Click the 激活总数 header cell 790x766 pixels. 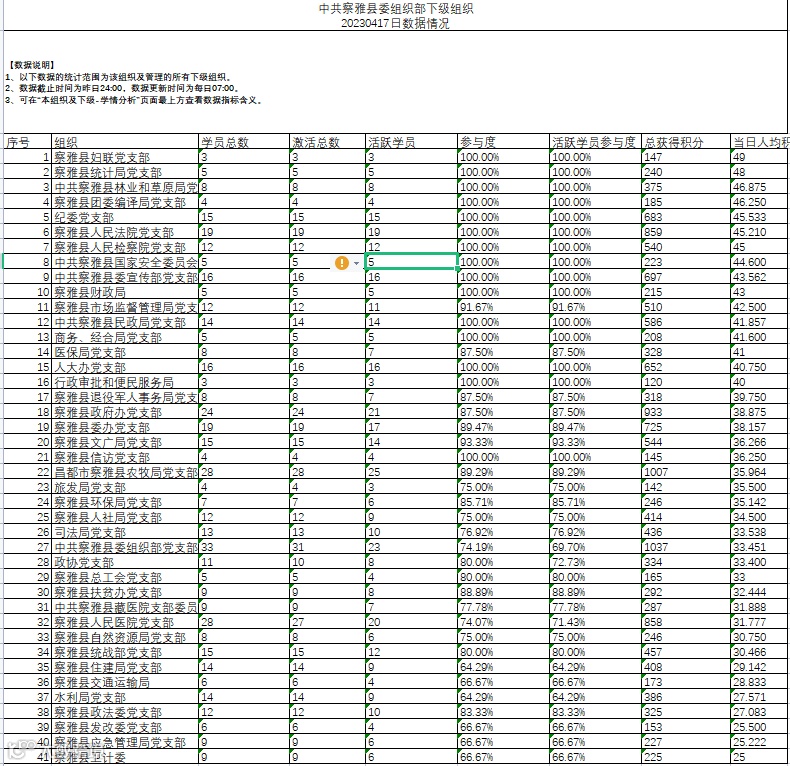click(x=327, y=142)
